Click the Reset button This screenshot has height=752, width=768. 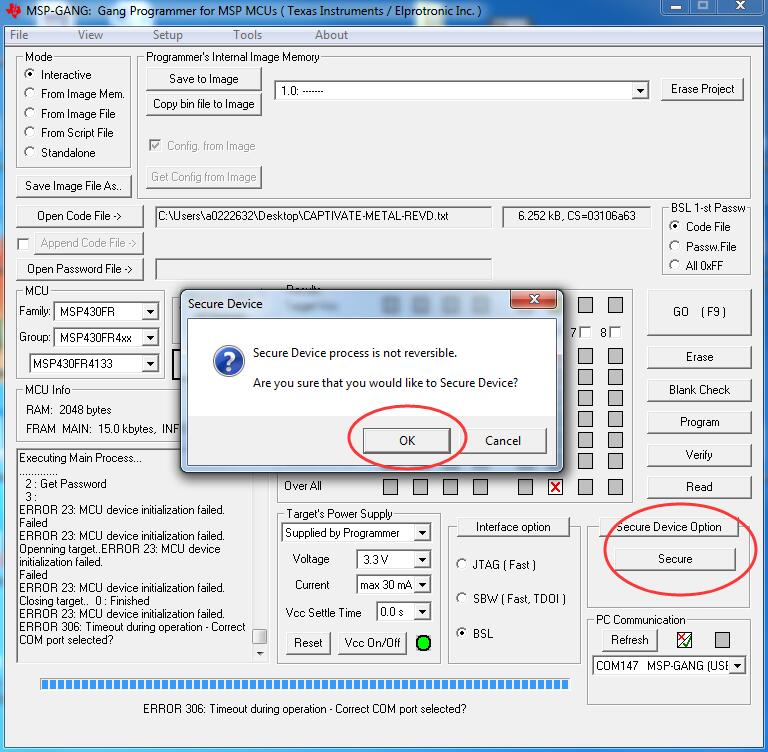coord(308,643)
